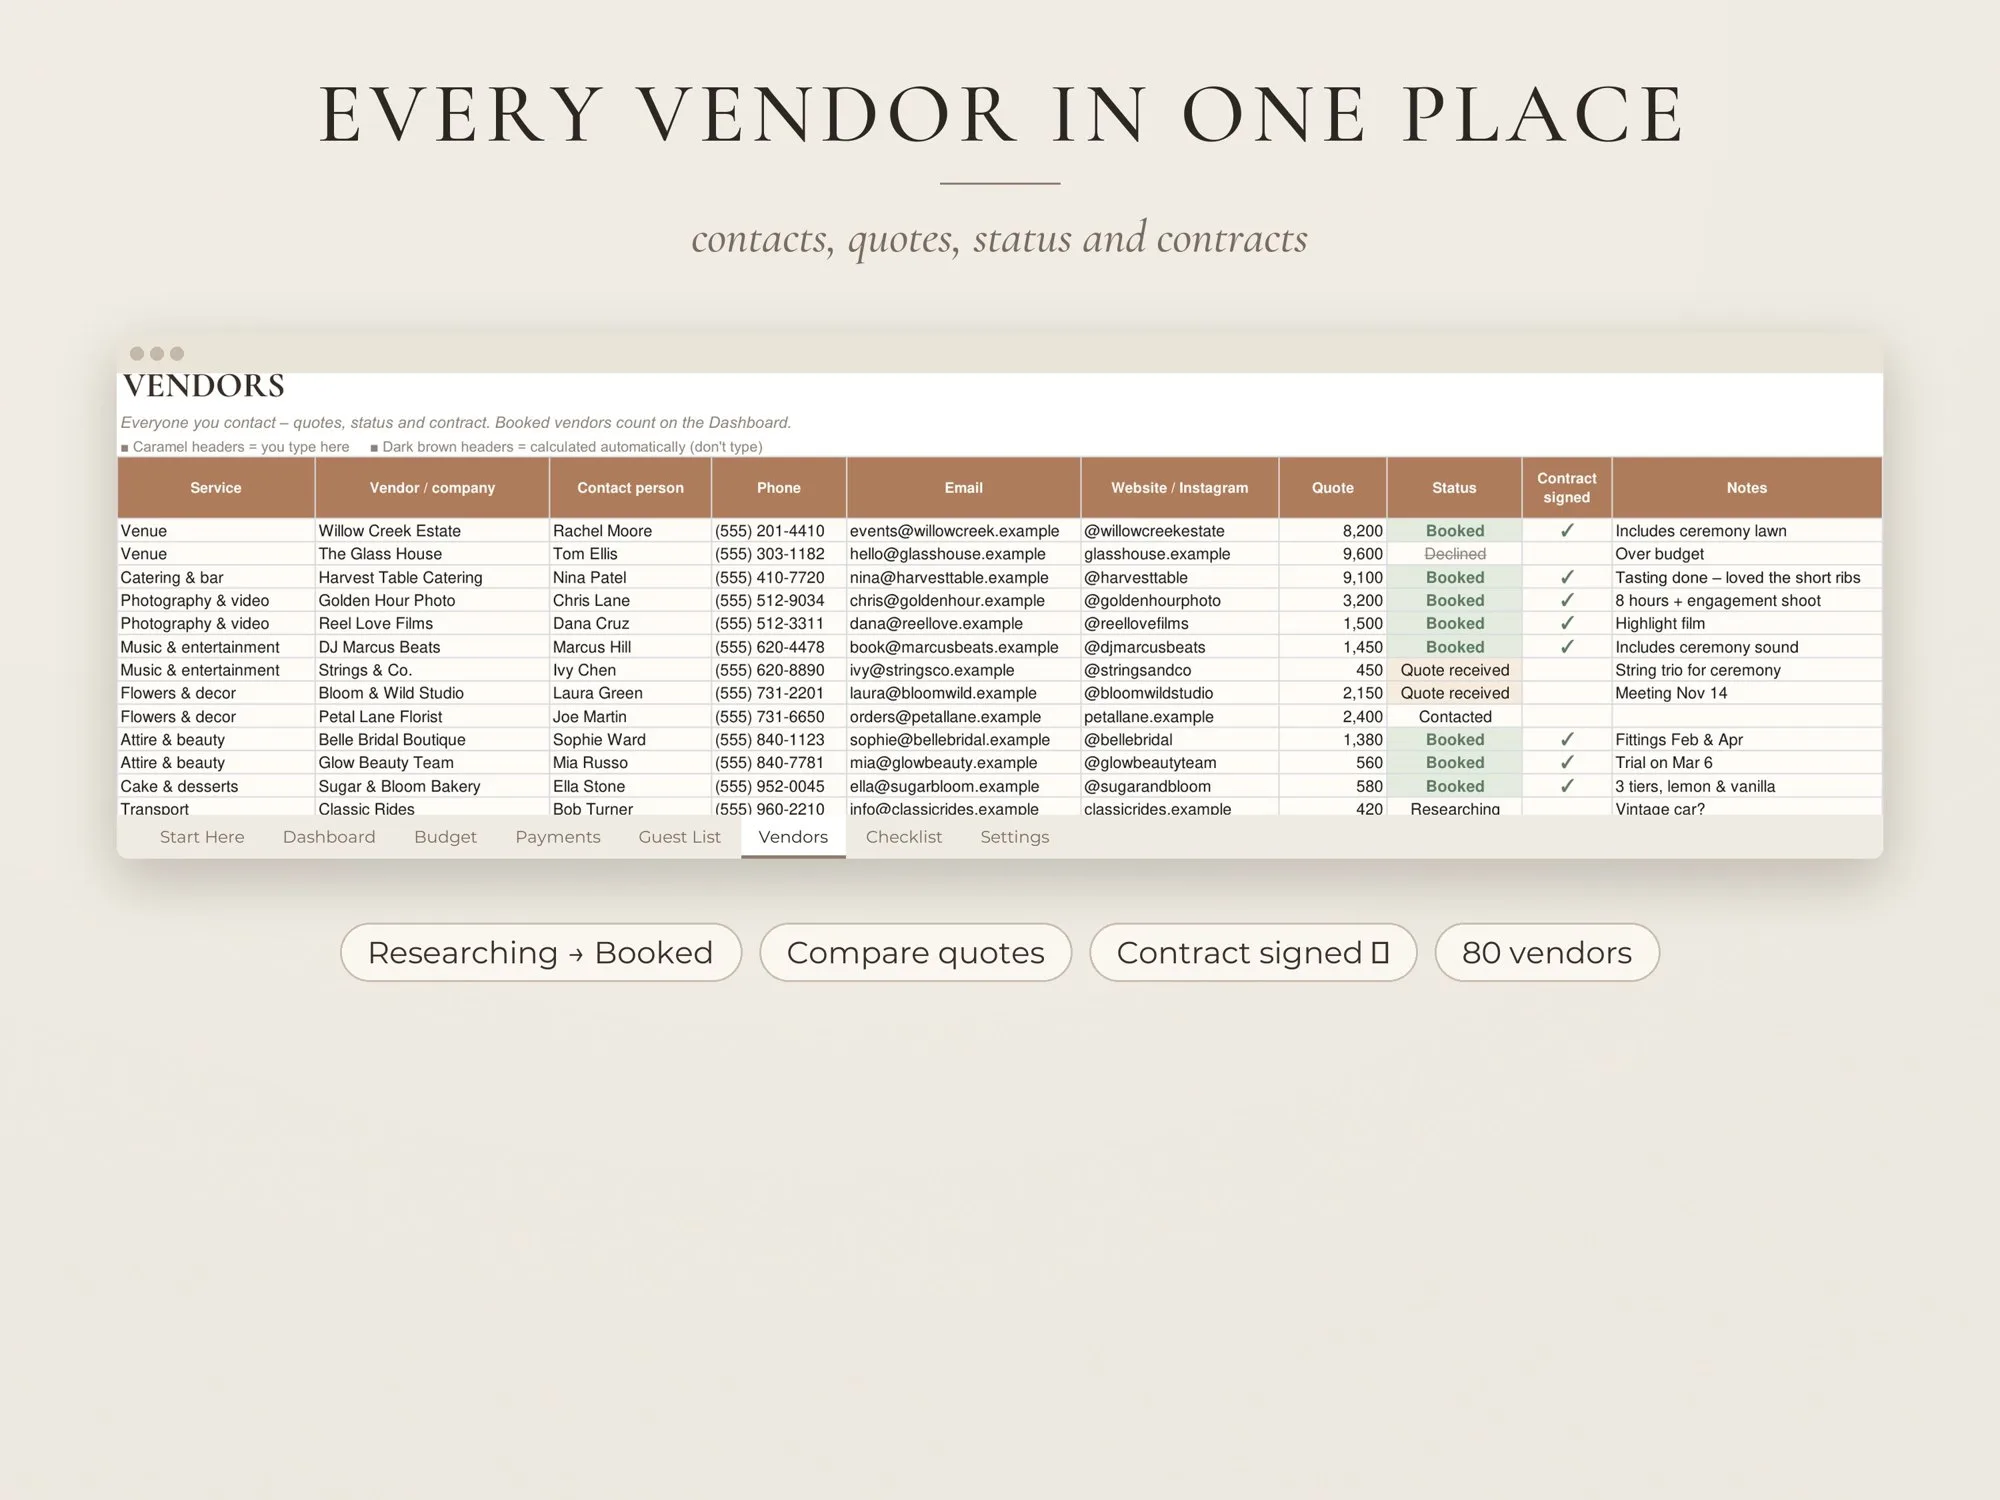Click the 'Contract signed' pill

(x=1253, y=952)
